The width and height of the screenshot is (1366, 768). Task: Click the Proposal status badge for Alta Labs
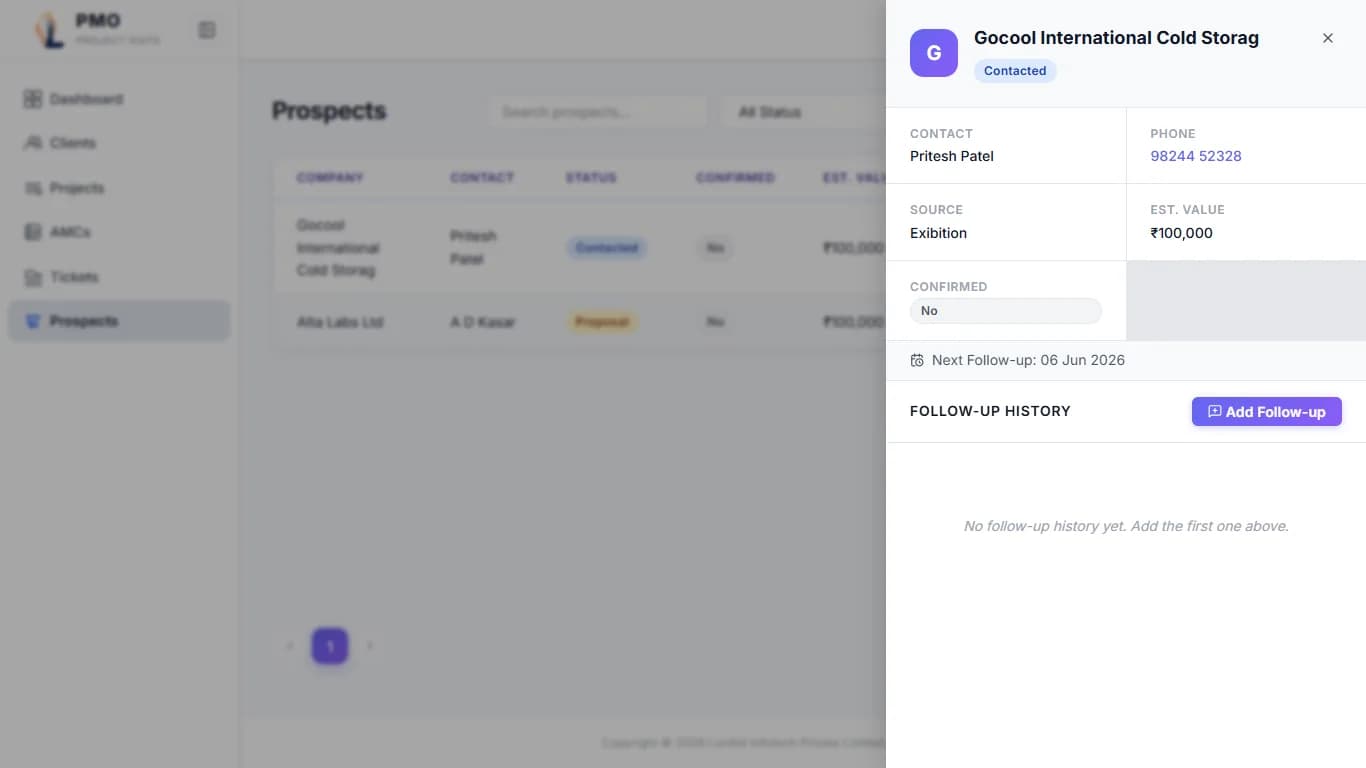pyautogui.click(x=601, y=322)
